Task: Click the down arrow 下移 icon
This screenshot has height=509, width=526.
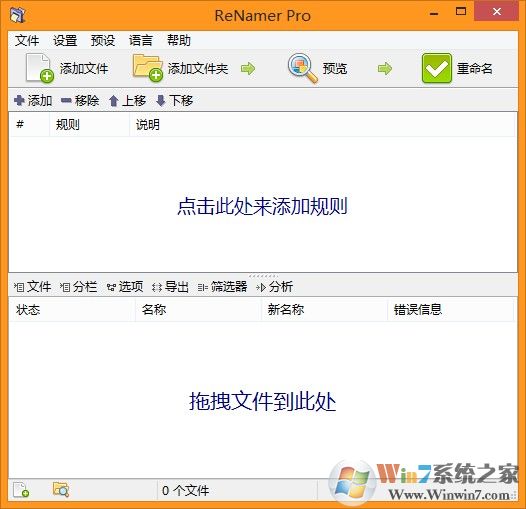Action: click(161, 100)
